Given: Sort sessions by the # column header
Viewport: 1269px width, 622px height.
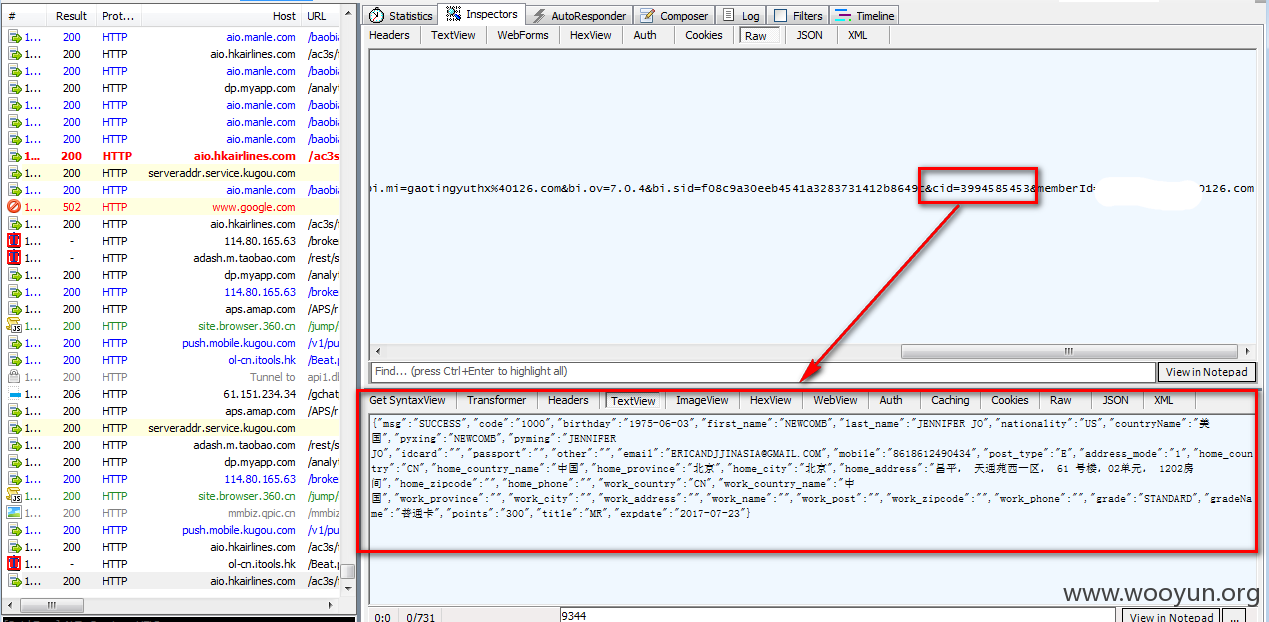Looking at the screenshot, I should click(x=25, y=16).
